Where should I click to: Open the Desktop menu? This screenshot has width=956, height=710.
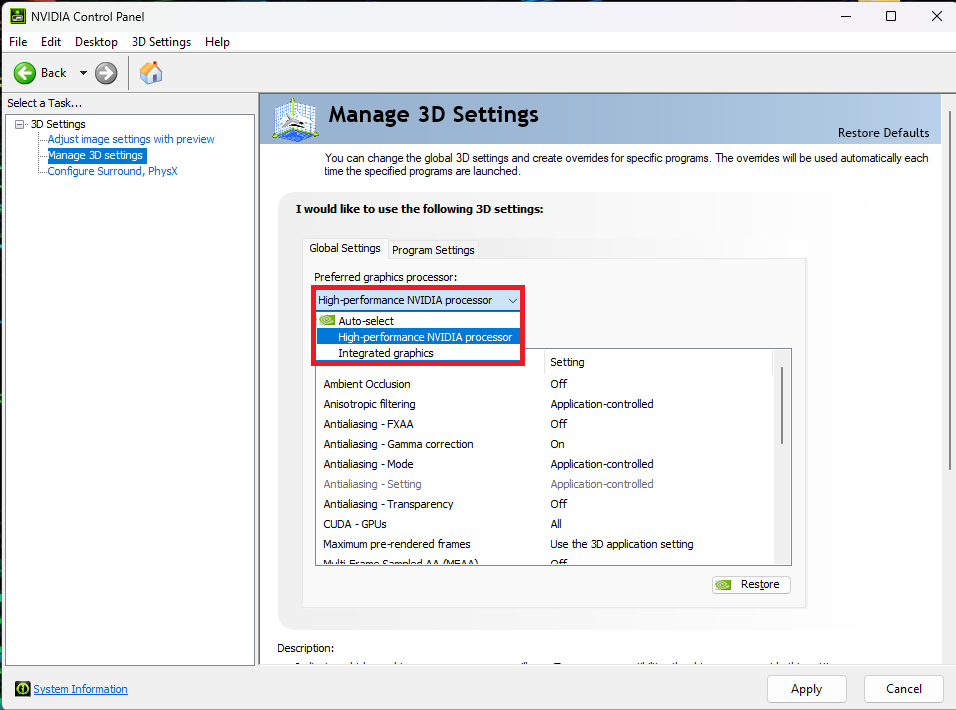point(96,42)
